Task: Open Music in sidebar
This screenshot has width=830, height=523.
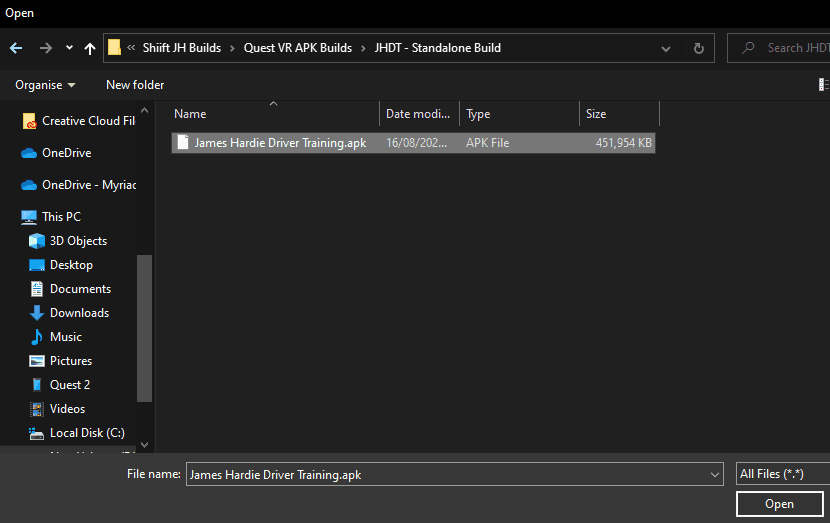Action: 66,337
